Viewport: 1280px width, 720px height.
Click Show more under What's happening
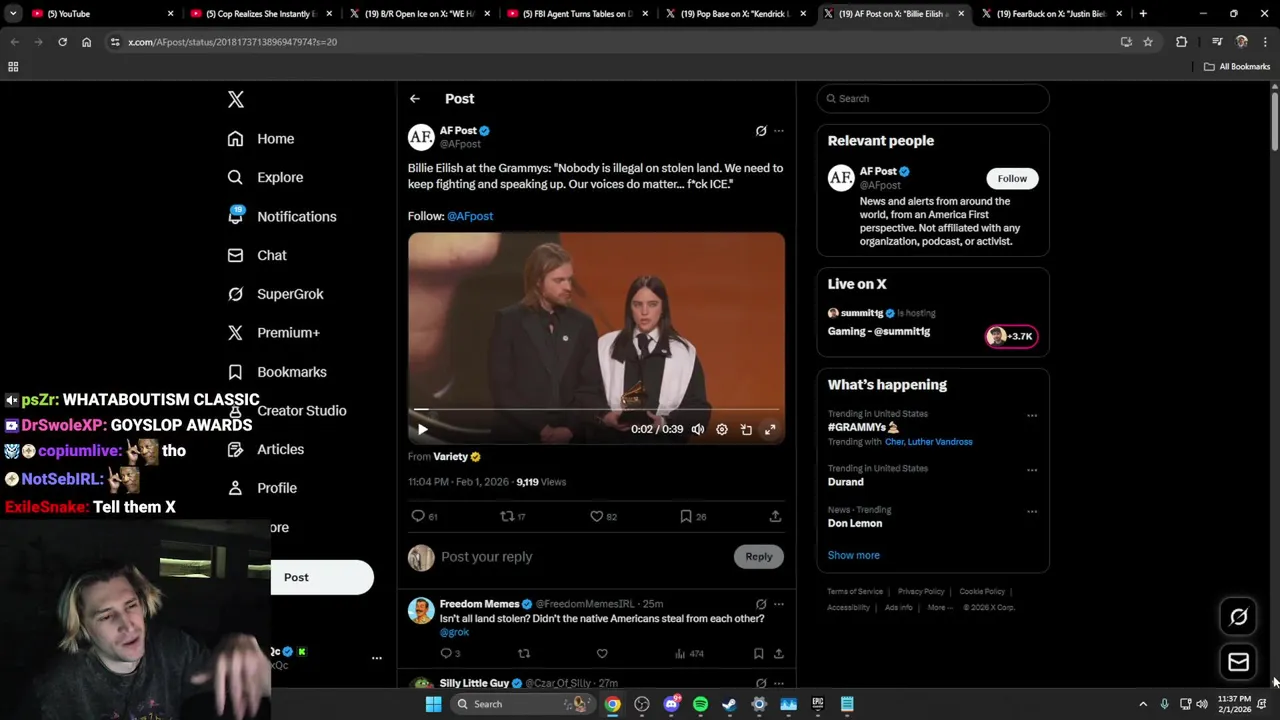[854, 555]
